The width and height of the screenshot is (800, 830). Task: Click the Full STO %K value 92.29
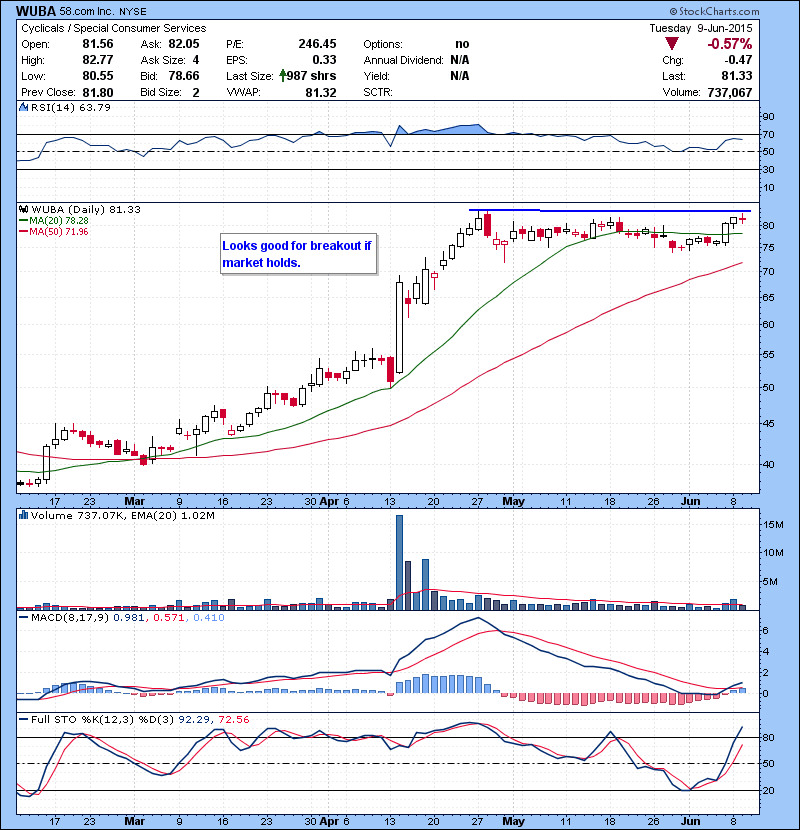point(194,719)
